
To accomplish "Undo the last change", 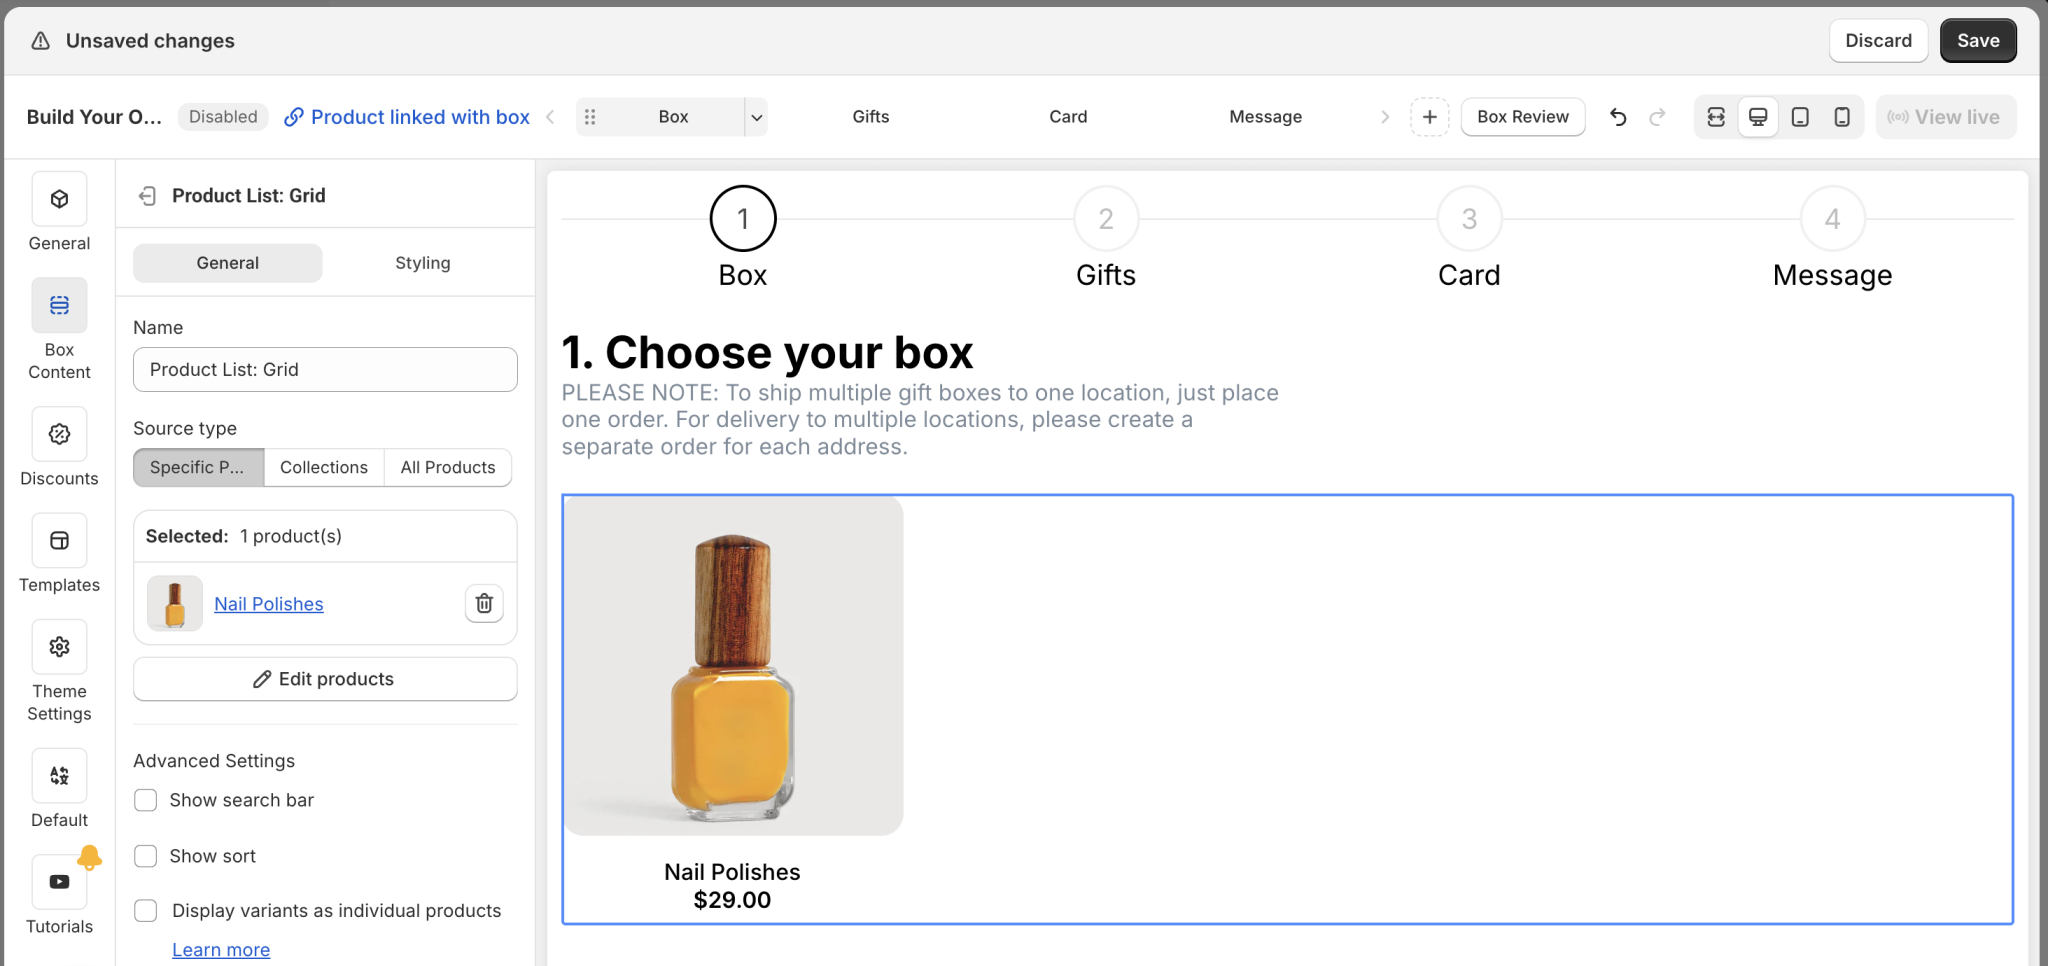I will click(x=1618, y=117).
